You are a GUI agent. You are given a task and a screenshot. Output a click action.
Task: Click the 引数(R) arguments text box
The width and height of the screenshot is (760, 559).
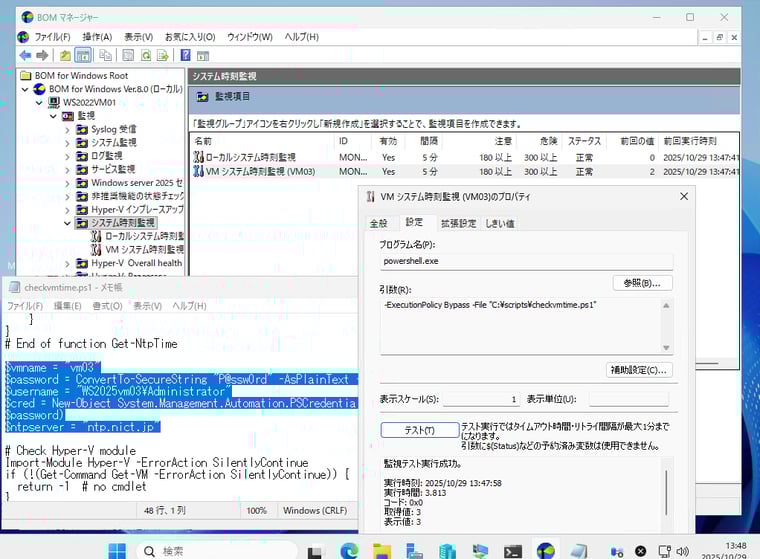click(521, 326)
